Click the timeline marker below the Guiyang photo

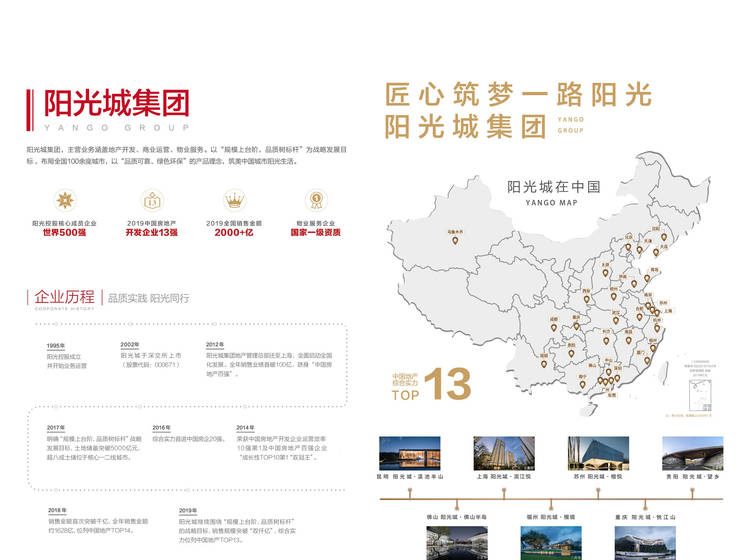[692, 493]
